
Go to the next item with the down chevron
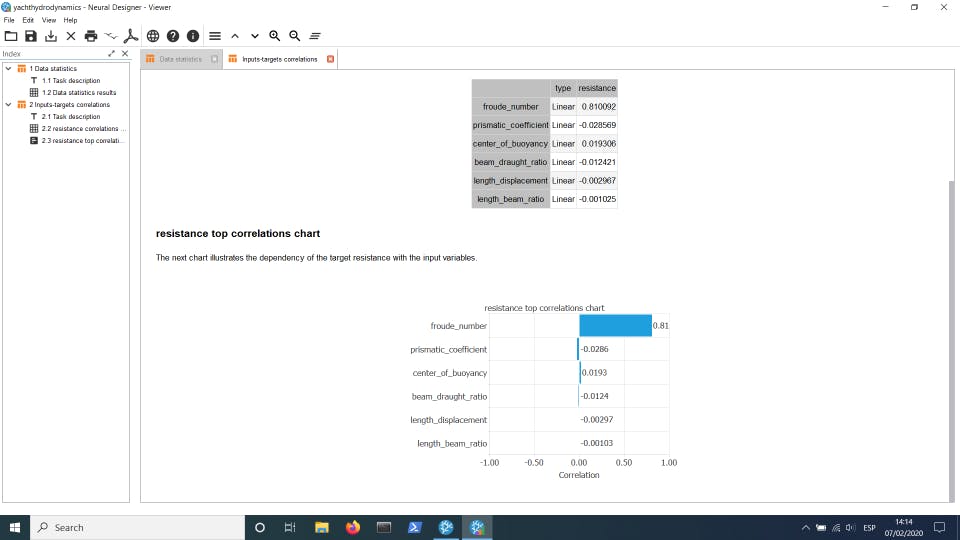[x=255, y=36]
